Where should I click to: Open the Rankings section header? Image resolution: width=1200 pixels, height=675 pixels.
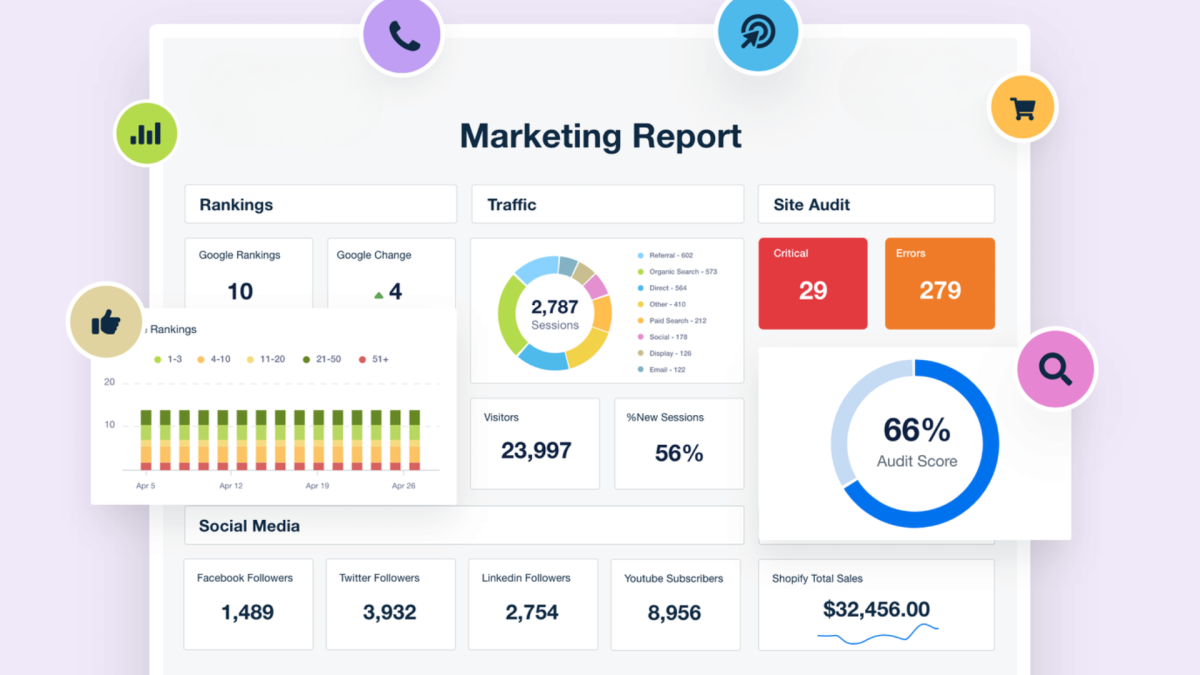click(321, 204)
